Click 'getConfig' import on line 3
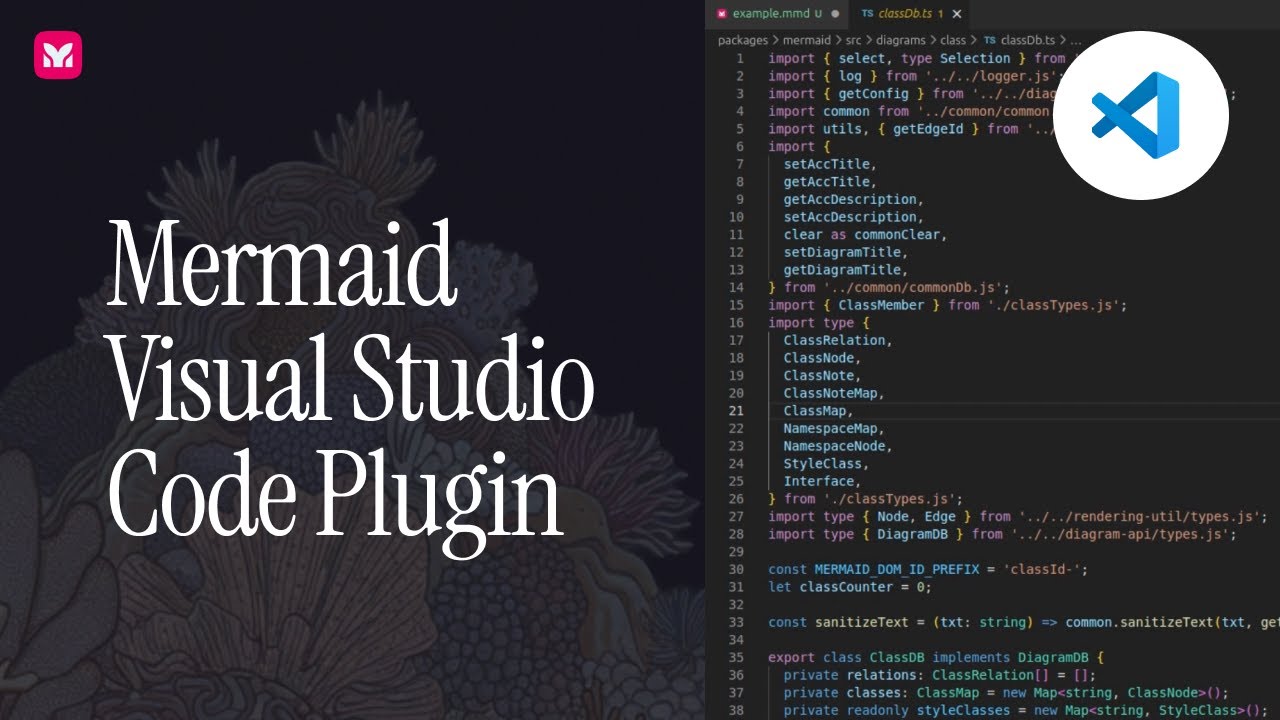1280x720 pixels. 874,94
